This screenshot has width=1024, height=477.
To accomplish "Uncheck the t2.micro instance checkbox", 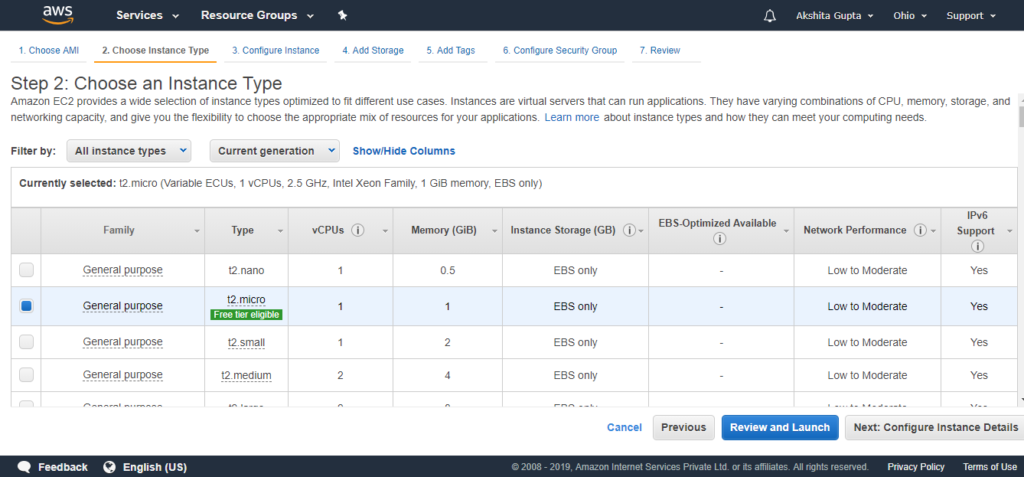I will point(26,306).
